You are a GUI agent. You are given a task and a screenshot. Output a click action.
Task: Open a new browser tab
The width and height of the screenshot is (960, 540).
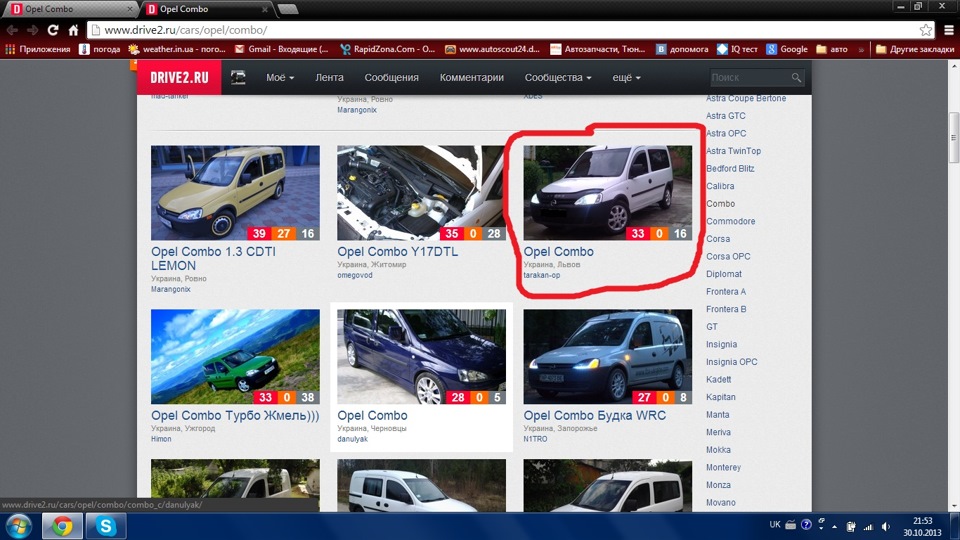pyautogui.click(x=287, y=9)
